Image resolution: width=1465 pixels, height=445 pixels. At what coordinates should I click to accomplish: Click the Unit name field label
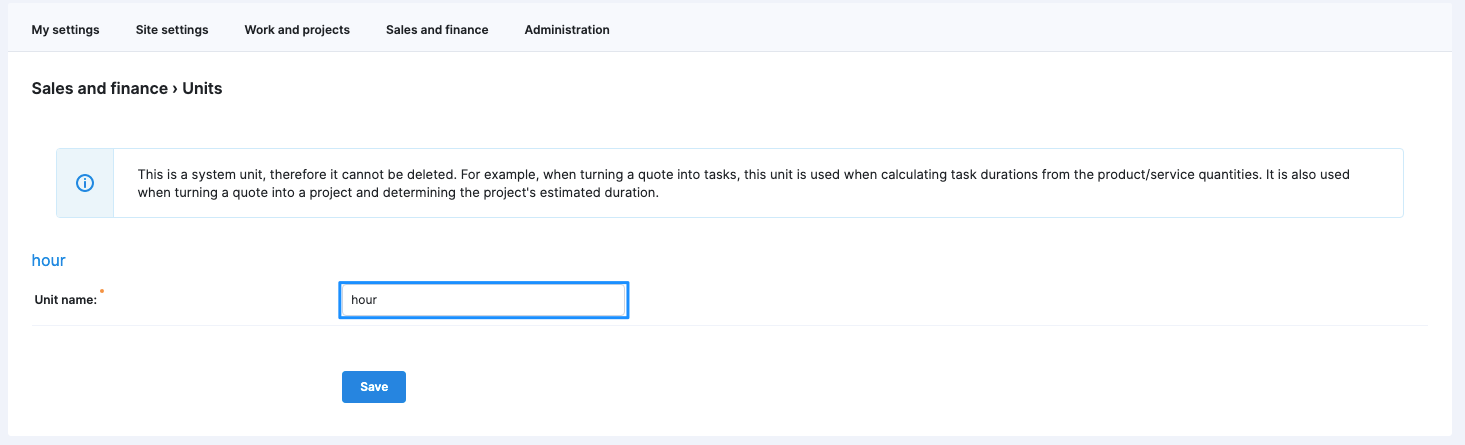click(x=66, y=299)
